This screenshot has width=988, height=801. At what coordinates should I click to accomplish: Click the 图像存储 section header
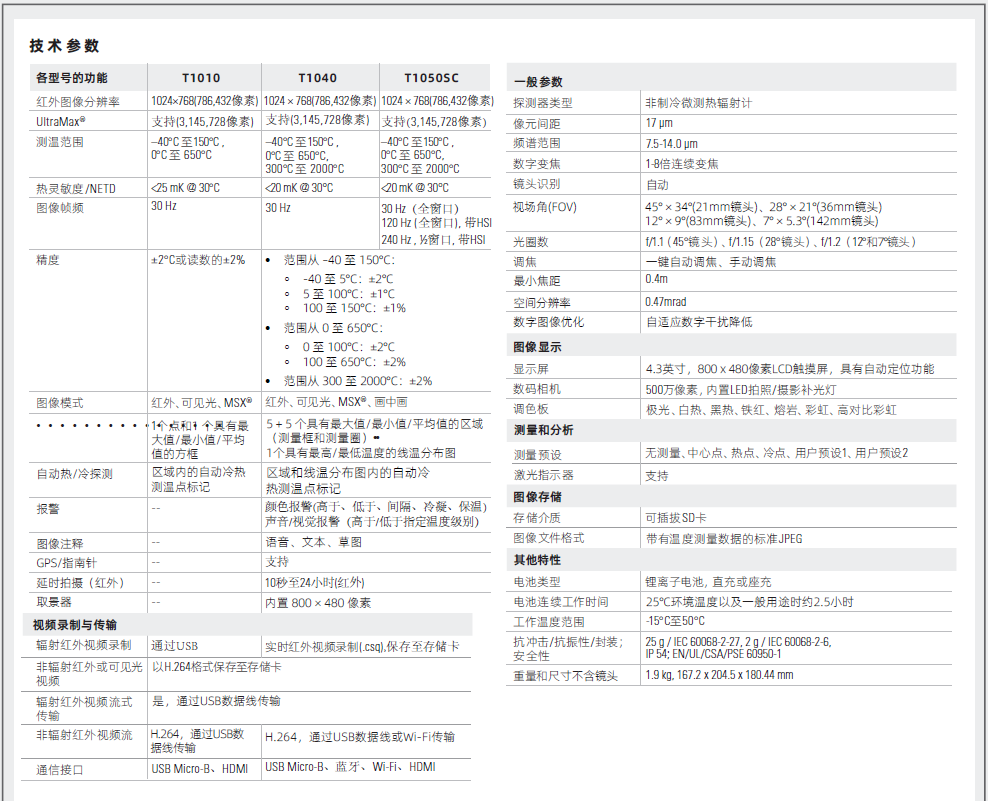(x=537, y=497)
